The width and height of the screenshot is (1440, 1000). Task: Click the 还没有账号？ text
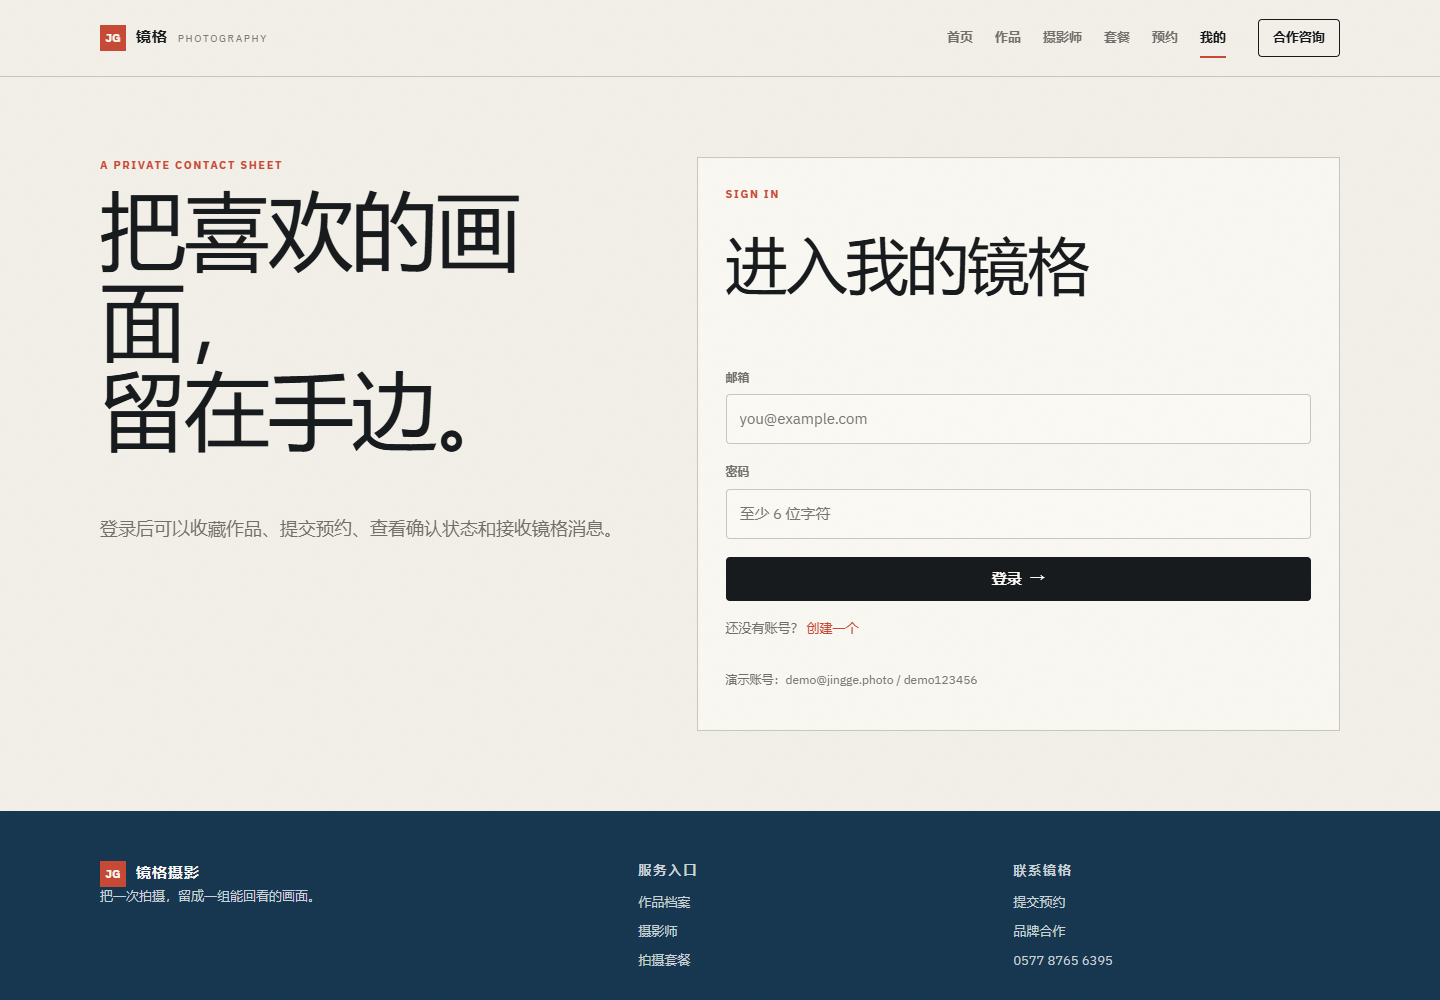click(x=762, y=628)
